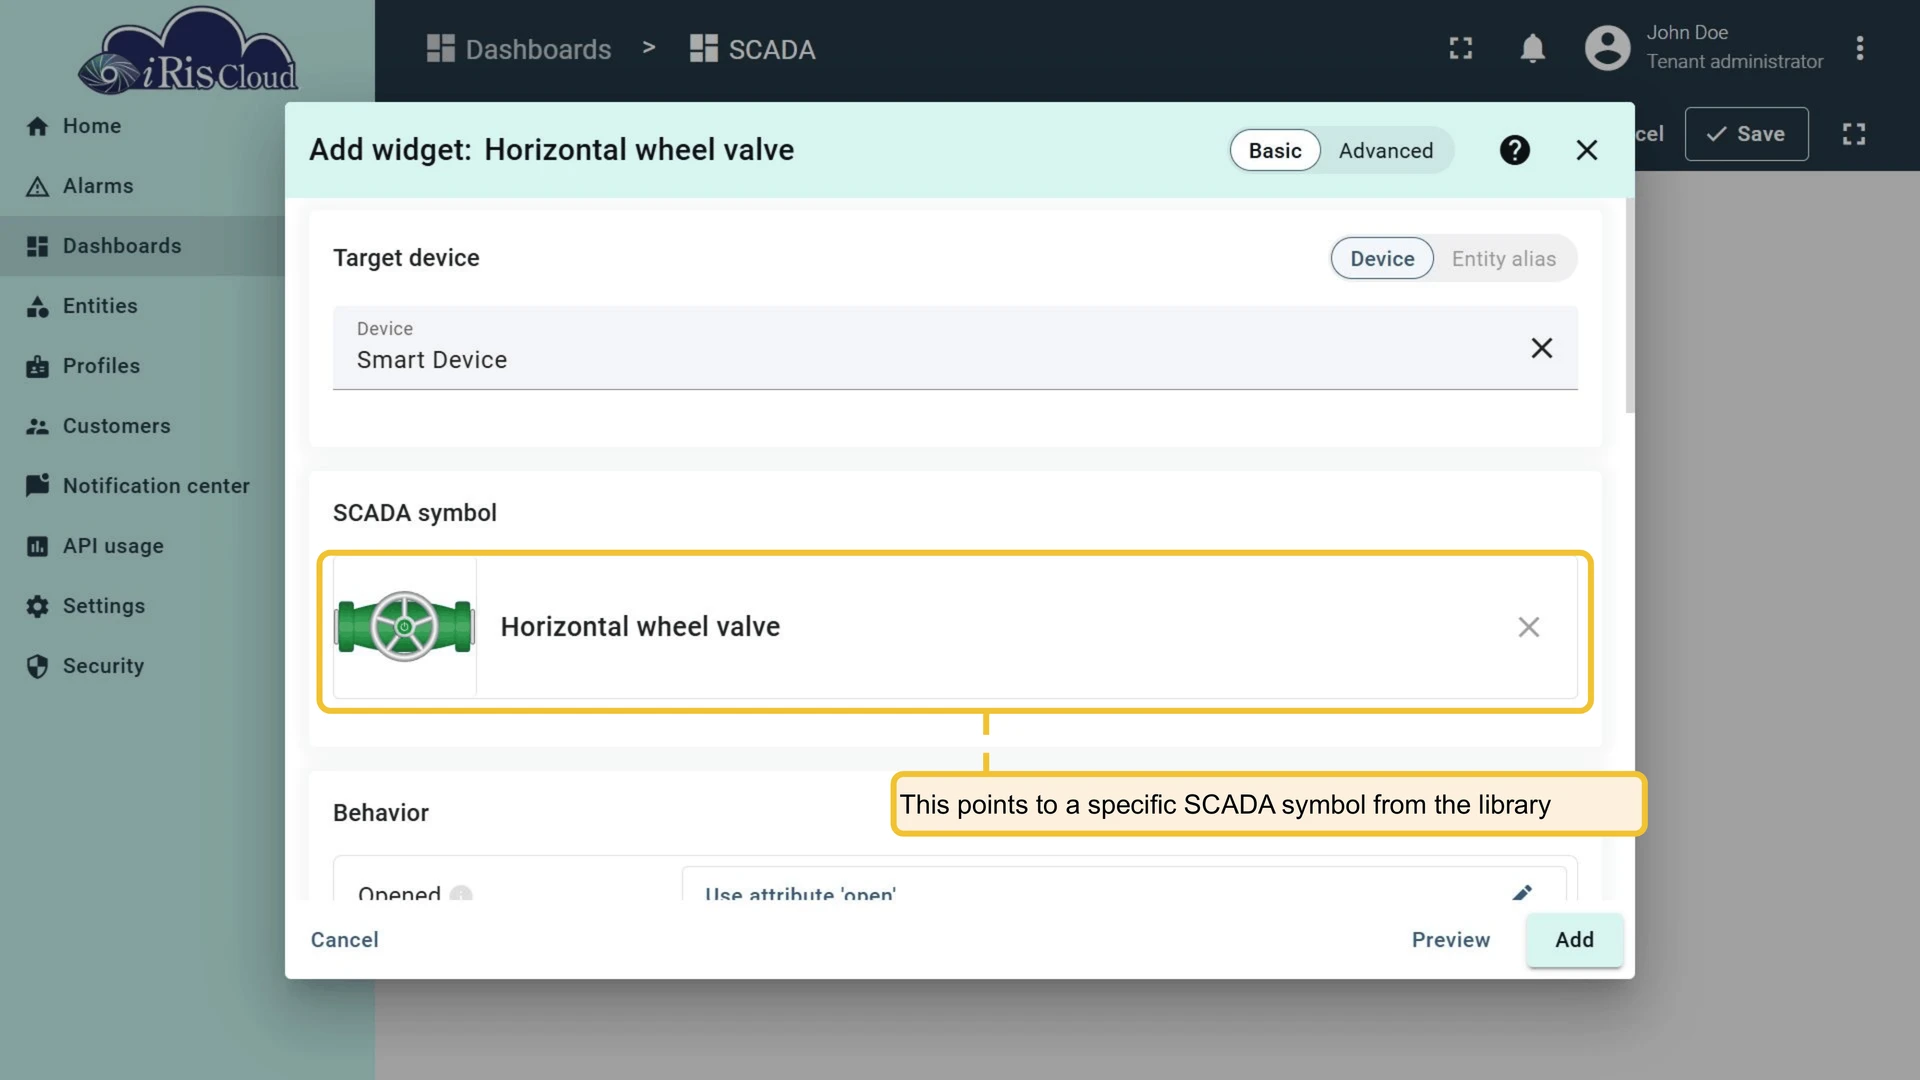Navigate to Customers page
Viewport: 1920px width, 1080px height.
pyautogui.click(x=140, y=426)
